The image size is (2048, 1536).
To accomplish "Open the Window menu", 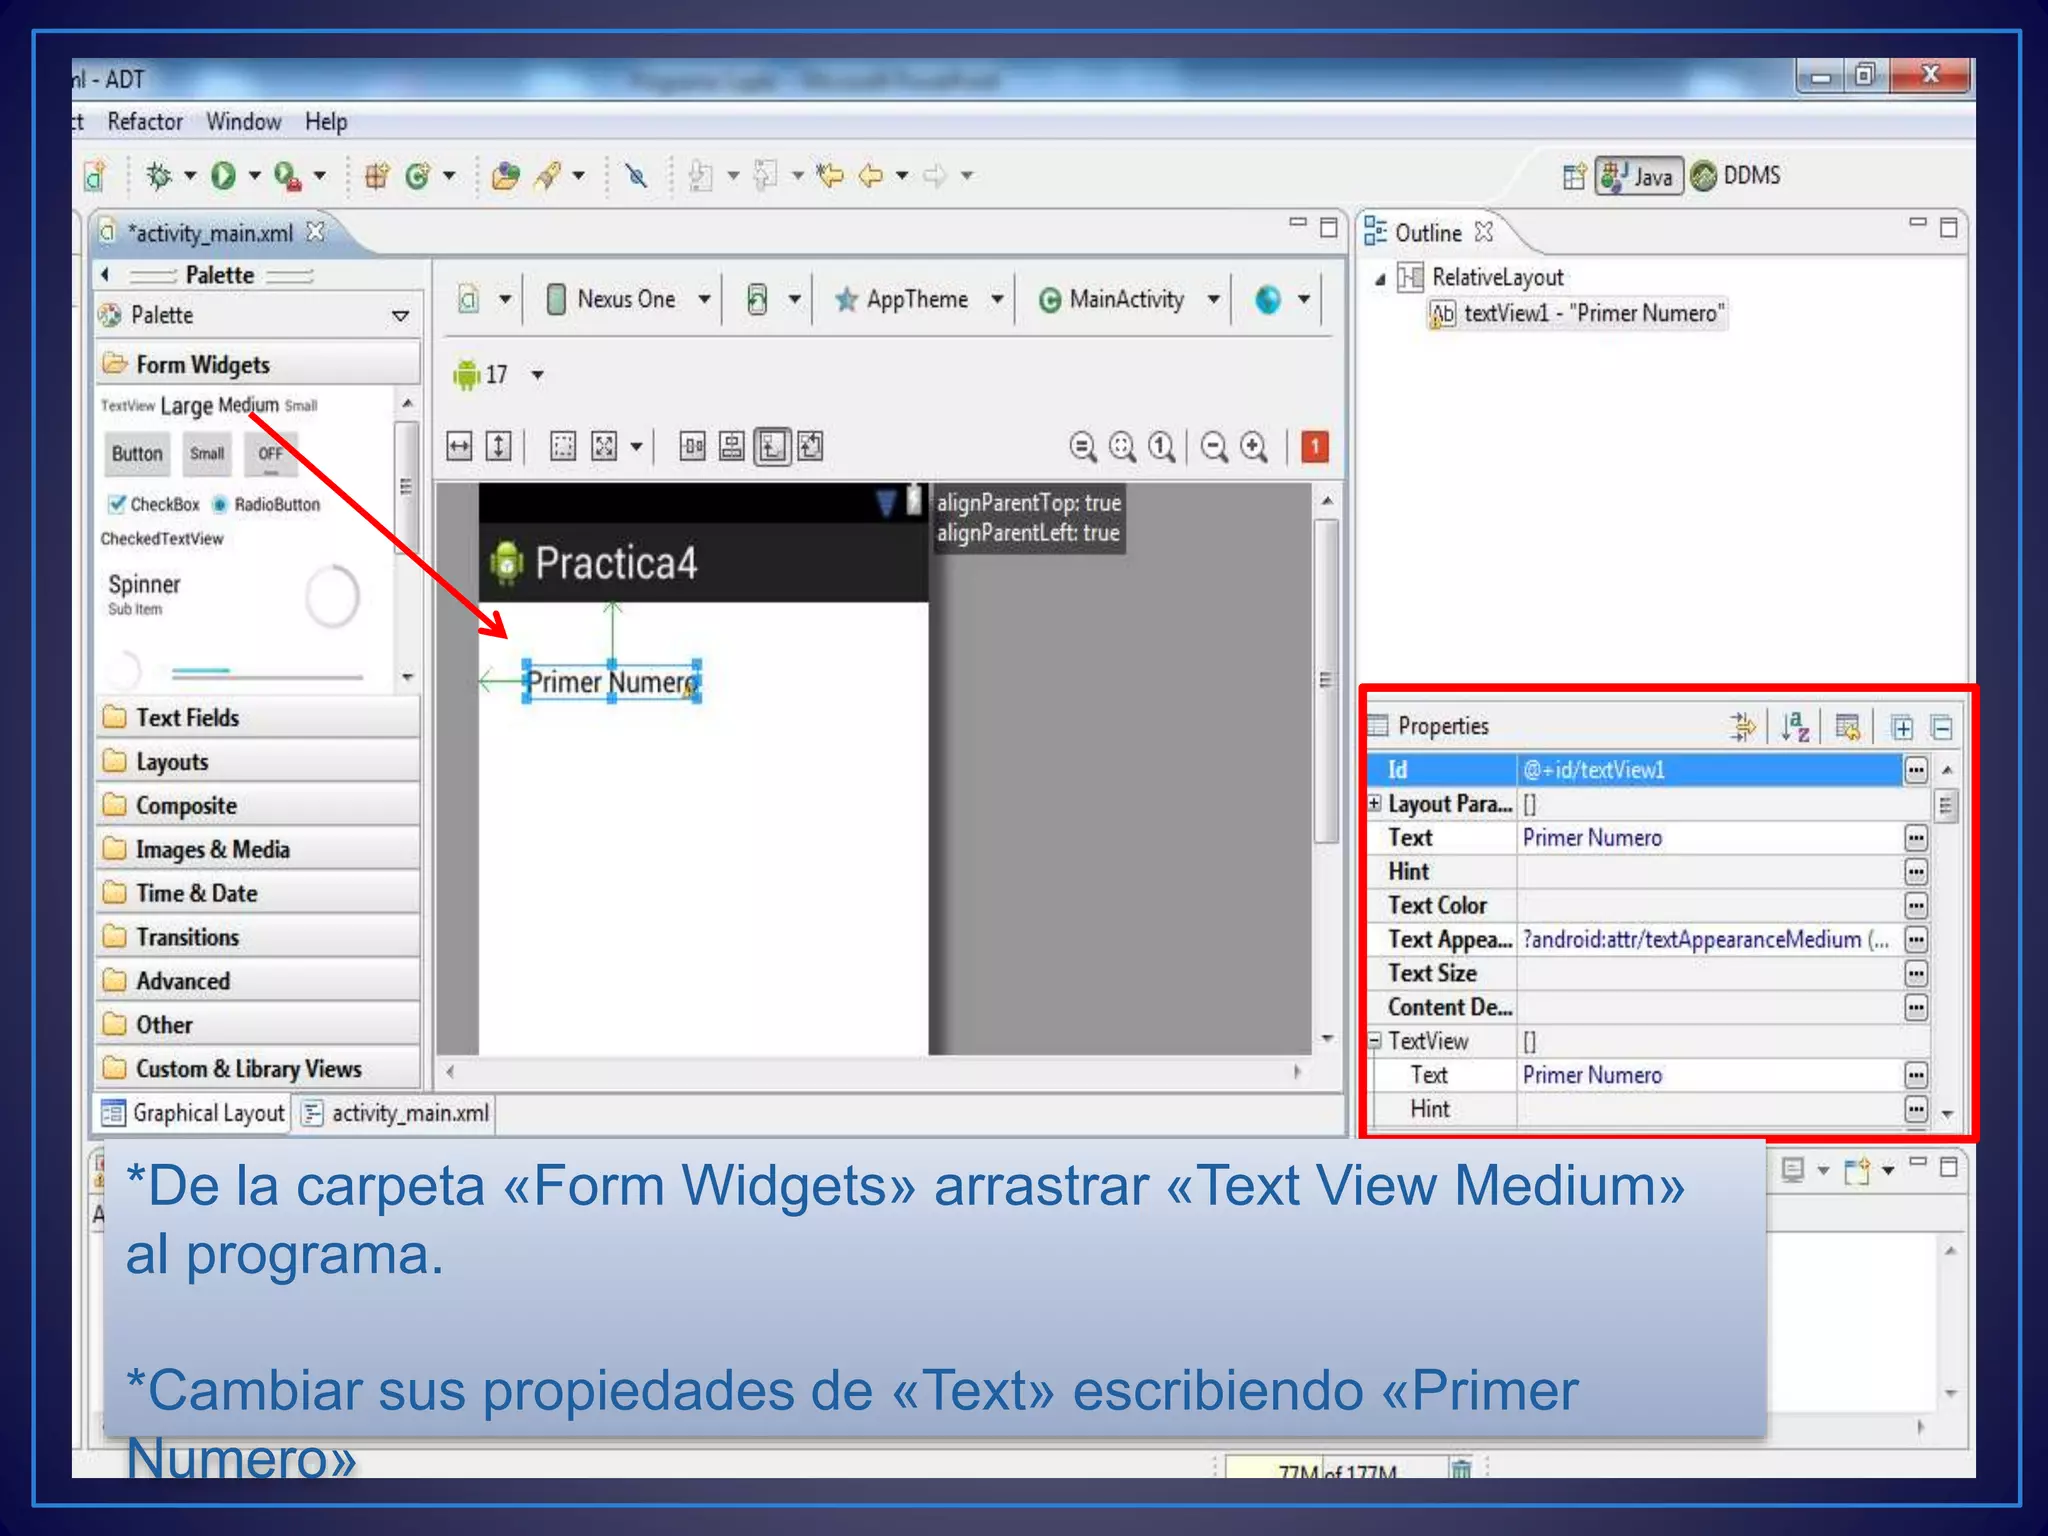I will point(243,122).
